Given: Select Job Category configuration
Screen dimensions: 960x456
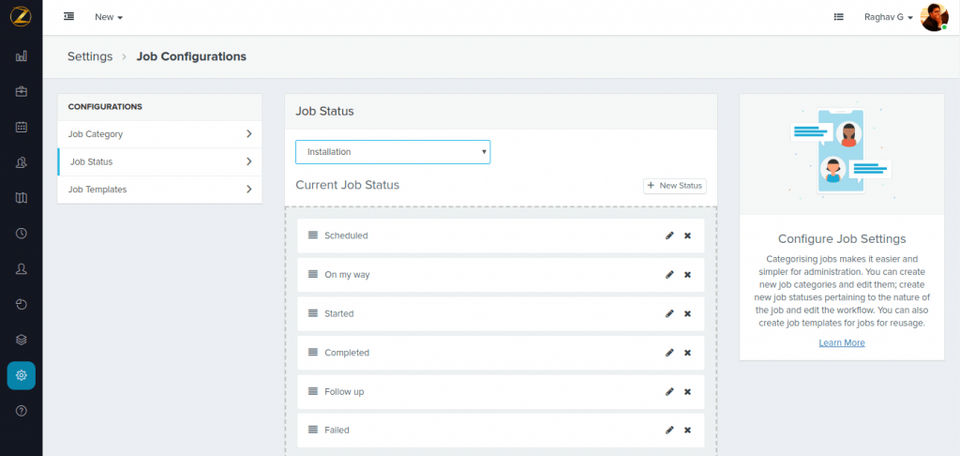Looking at the screenshot, I should pyautogui.click(x=160, y=134).
